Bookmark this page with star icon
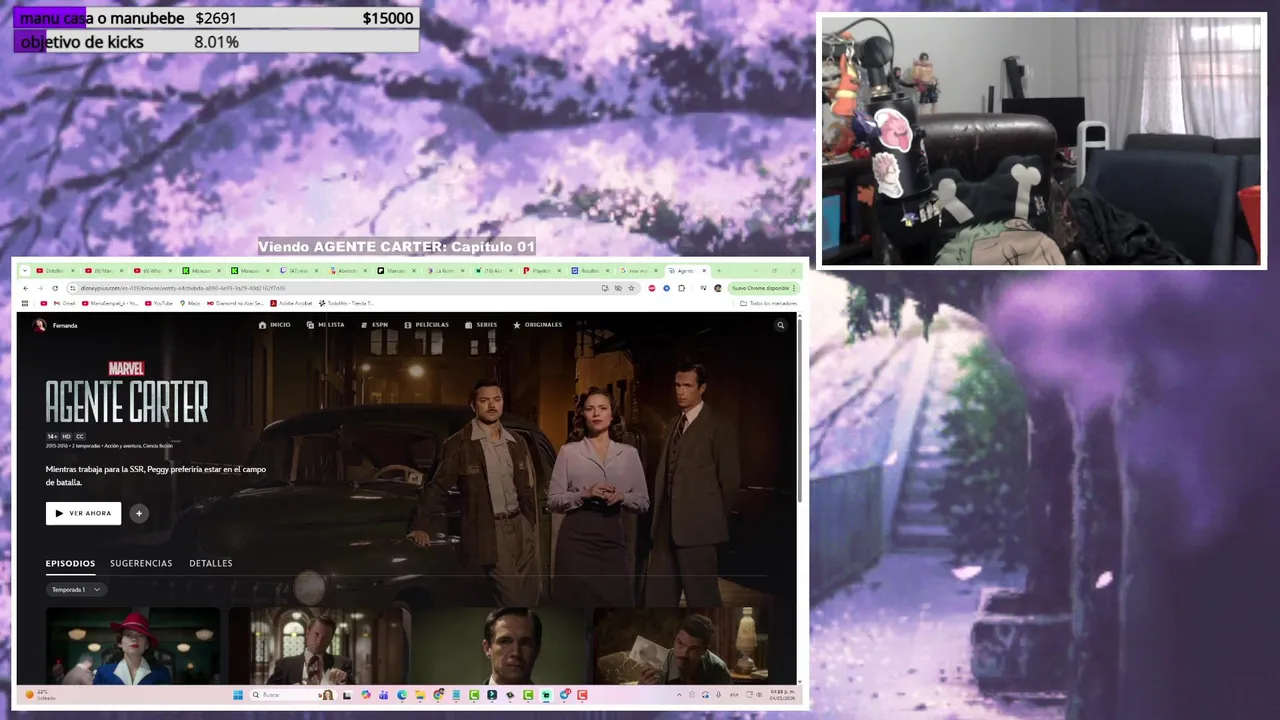Viewport: 1280px width, 720px height. tap(631, 288)
